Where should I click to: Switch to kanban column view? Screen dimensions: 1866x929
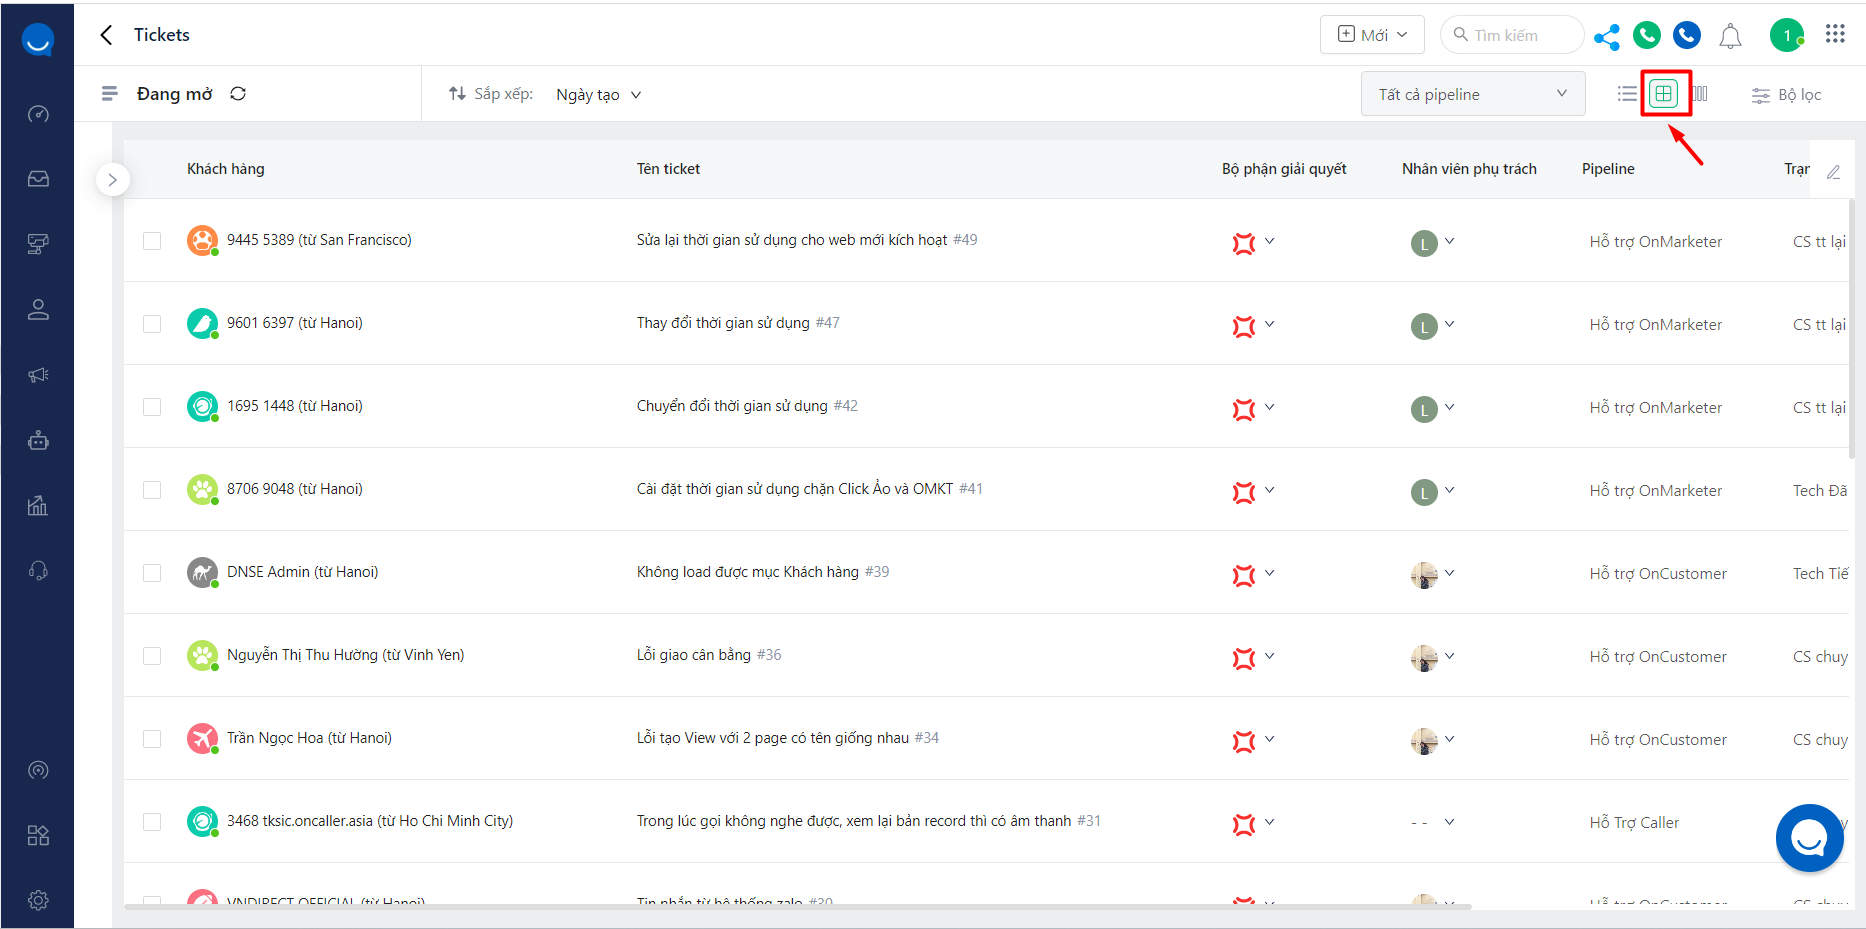pyautogui.click(x=1700, y=94)
